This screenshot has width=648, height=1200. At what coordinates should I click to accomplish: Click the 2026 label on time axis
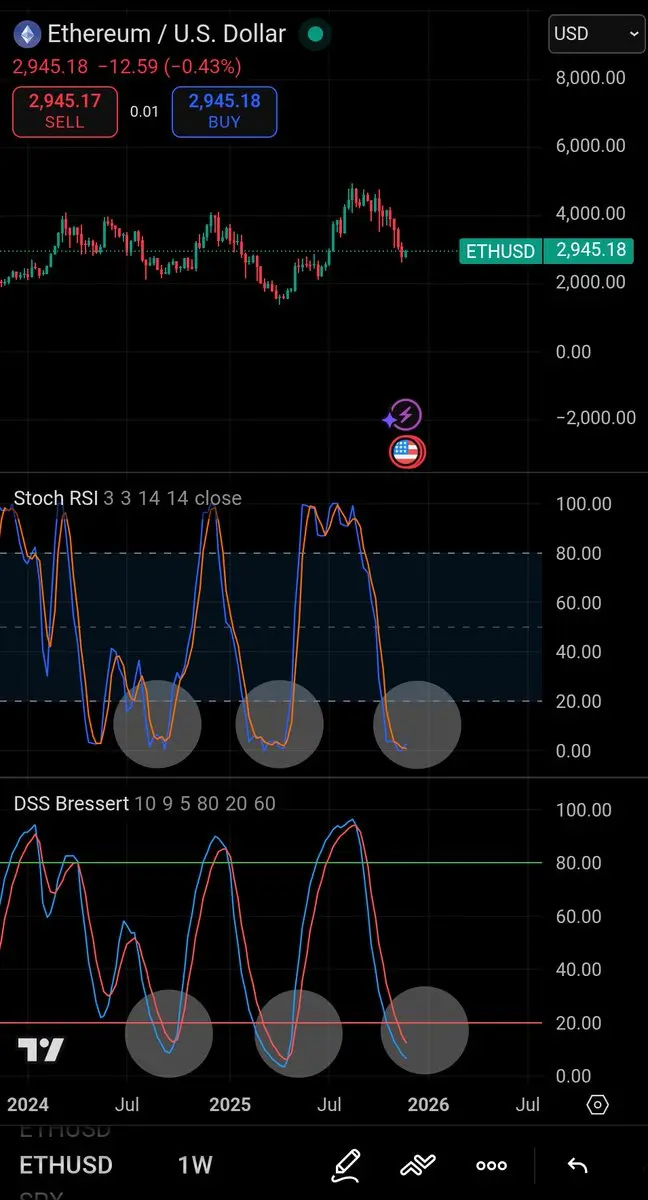[428, 1105]
